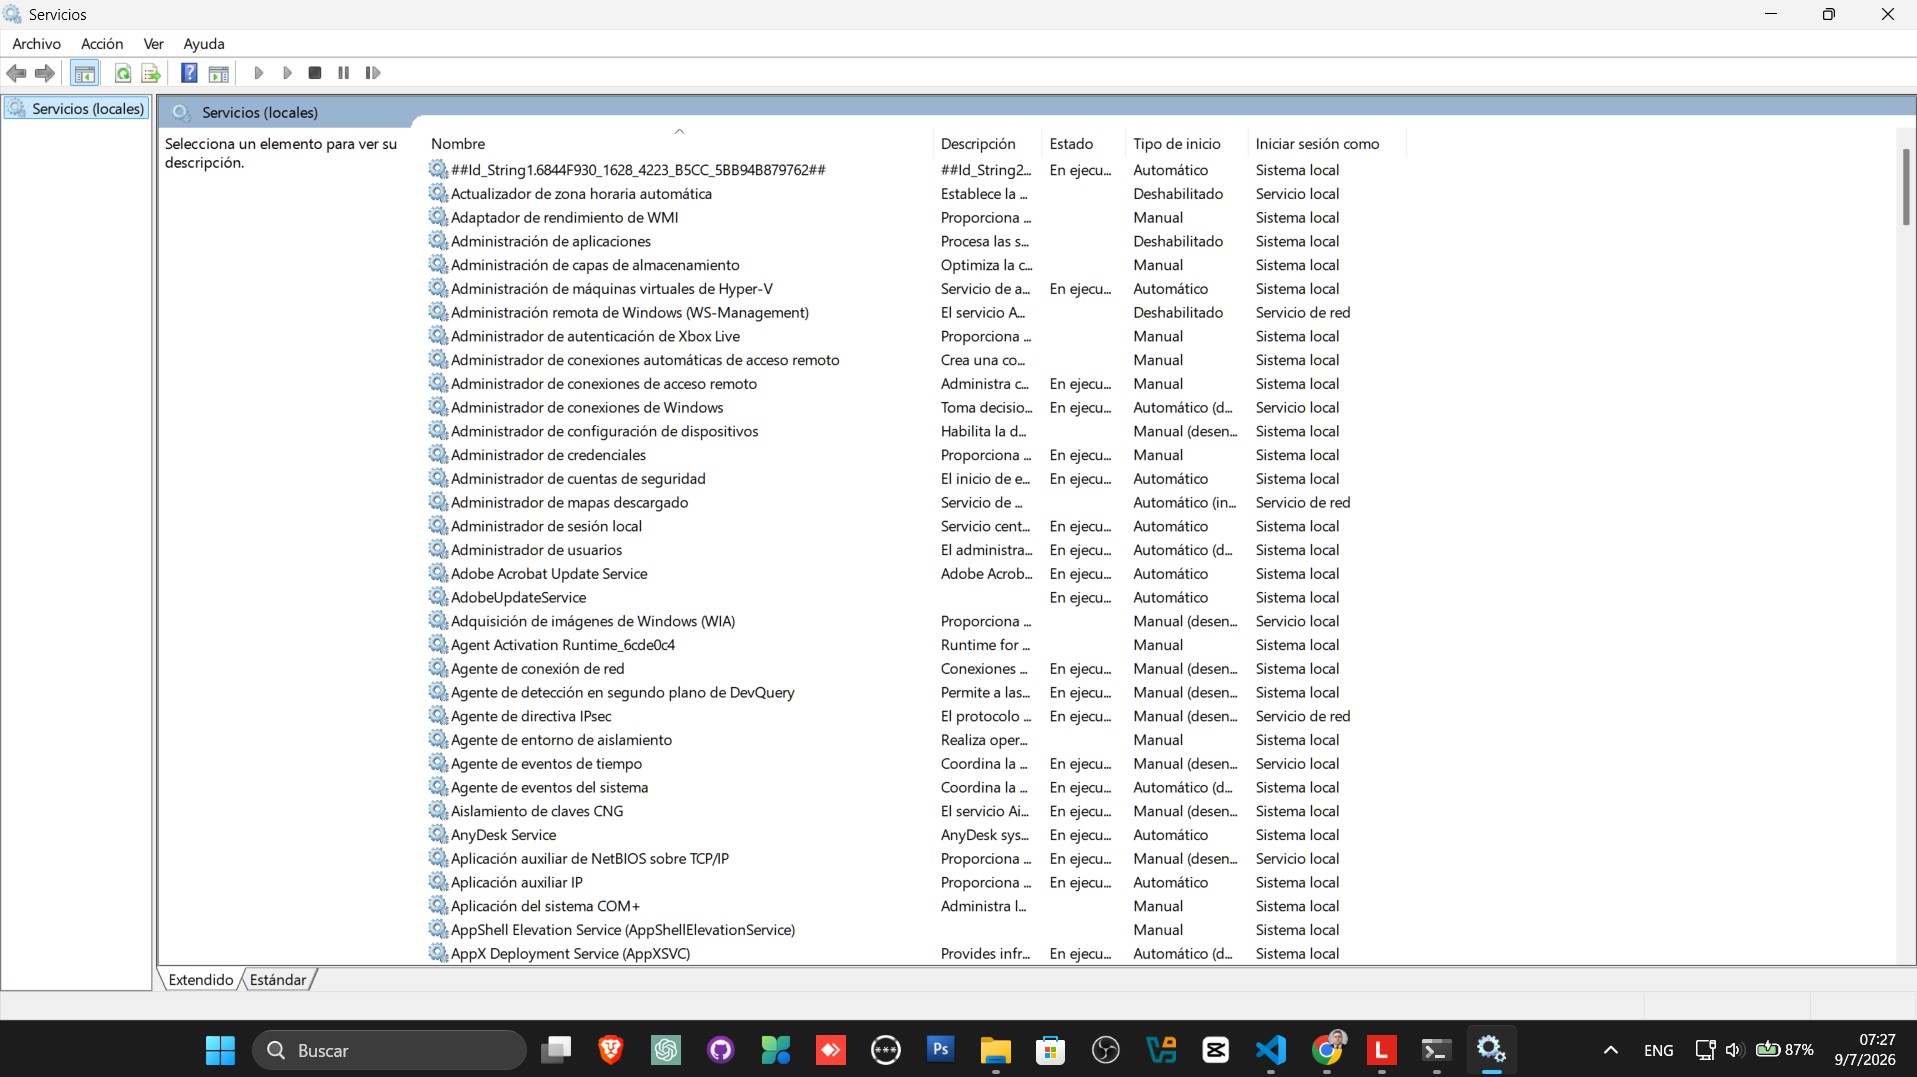Open Microsoft Store from the taskbar
1917x1077 pixels.
click(x=1050, y=1050)
